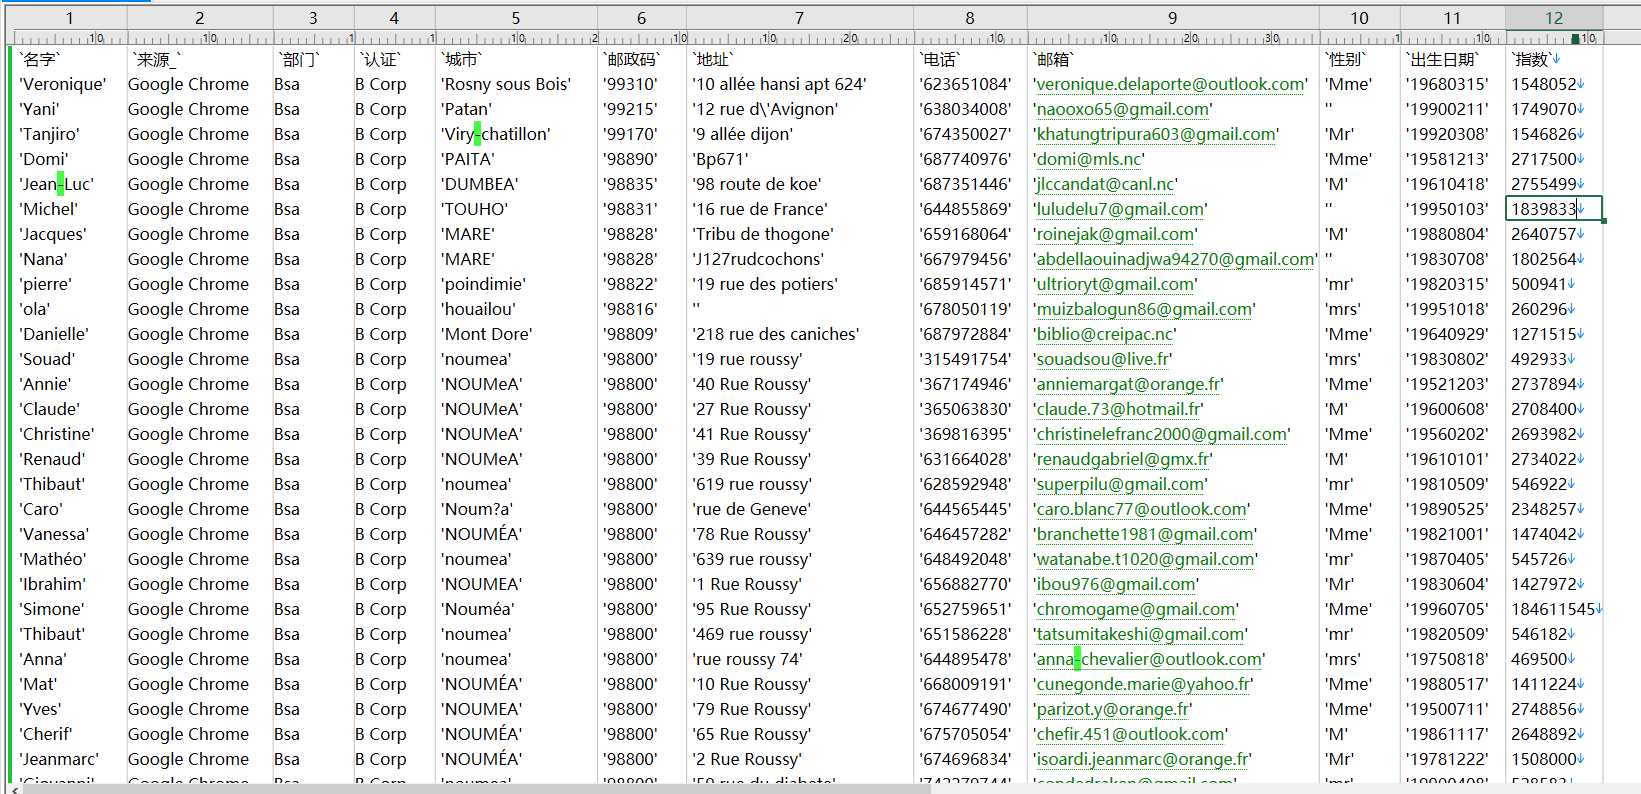Click the phone cell '623651084'
Screen dimensions: 1641x794
tap(965, 84)
